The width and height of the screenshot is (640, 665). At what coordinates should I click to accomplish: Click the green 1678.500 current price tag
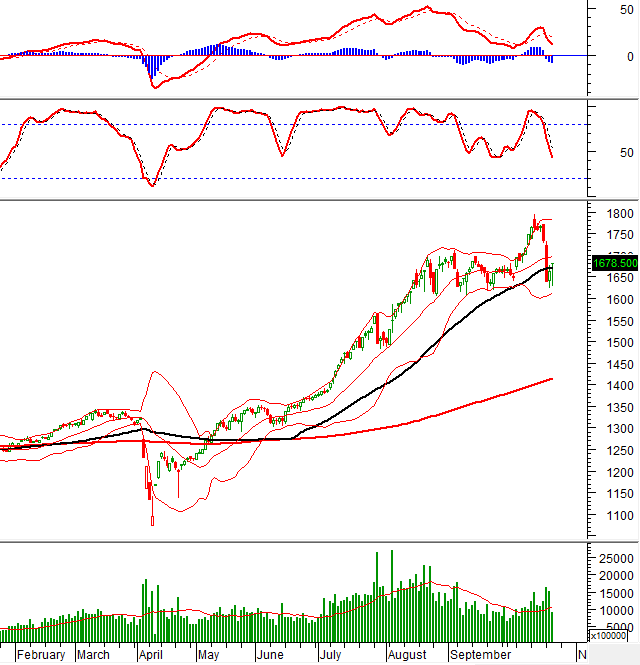[x=615, y=263]
